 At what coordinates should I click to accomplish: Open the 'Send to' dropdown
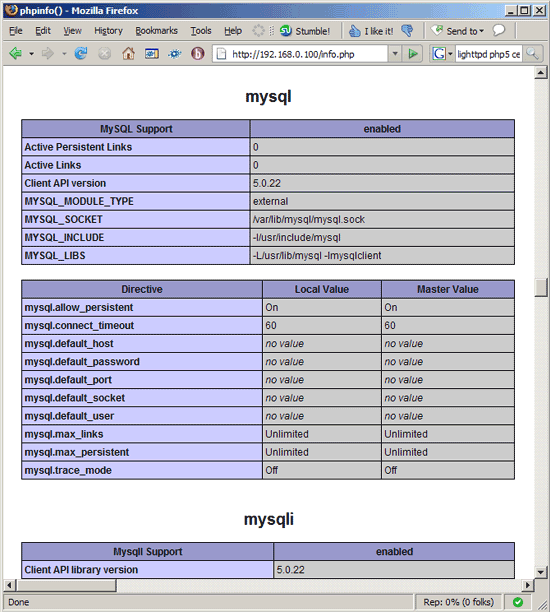(457, 31)
